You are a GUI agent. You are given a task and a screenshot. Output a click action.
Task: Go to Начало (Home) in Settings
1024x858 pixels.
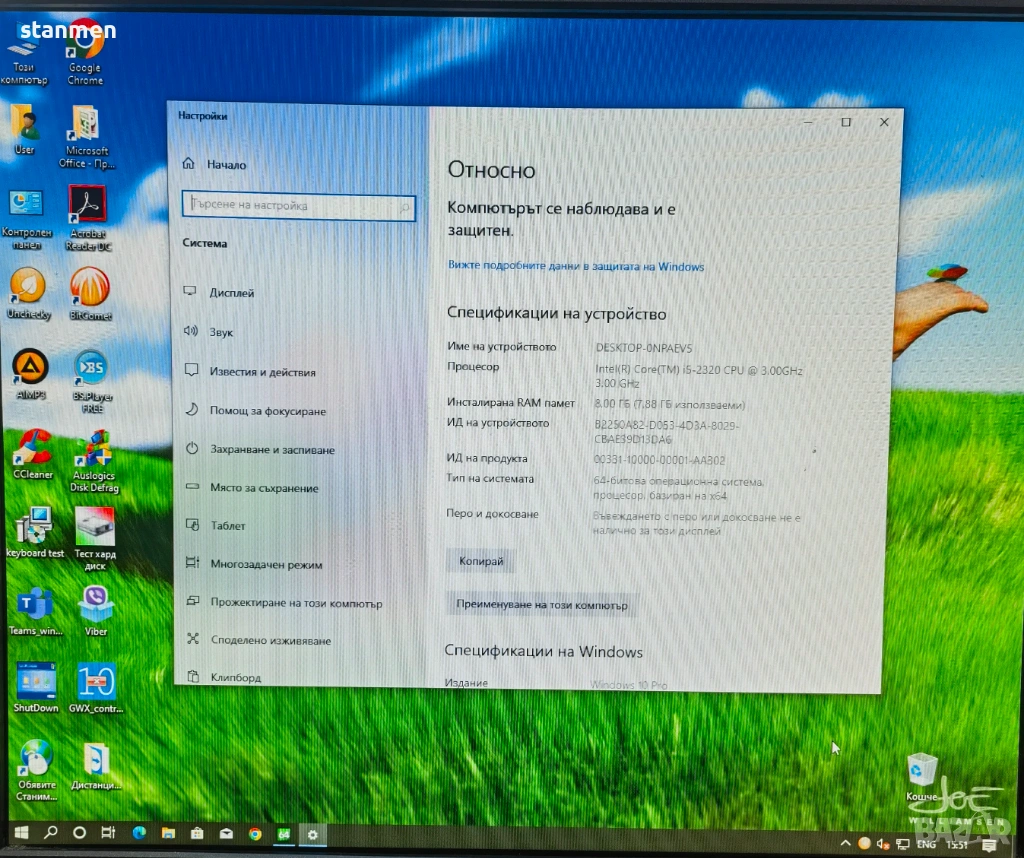tap(227, 165)
